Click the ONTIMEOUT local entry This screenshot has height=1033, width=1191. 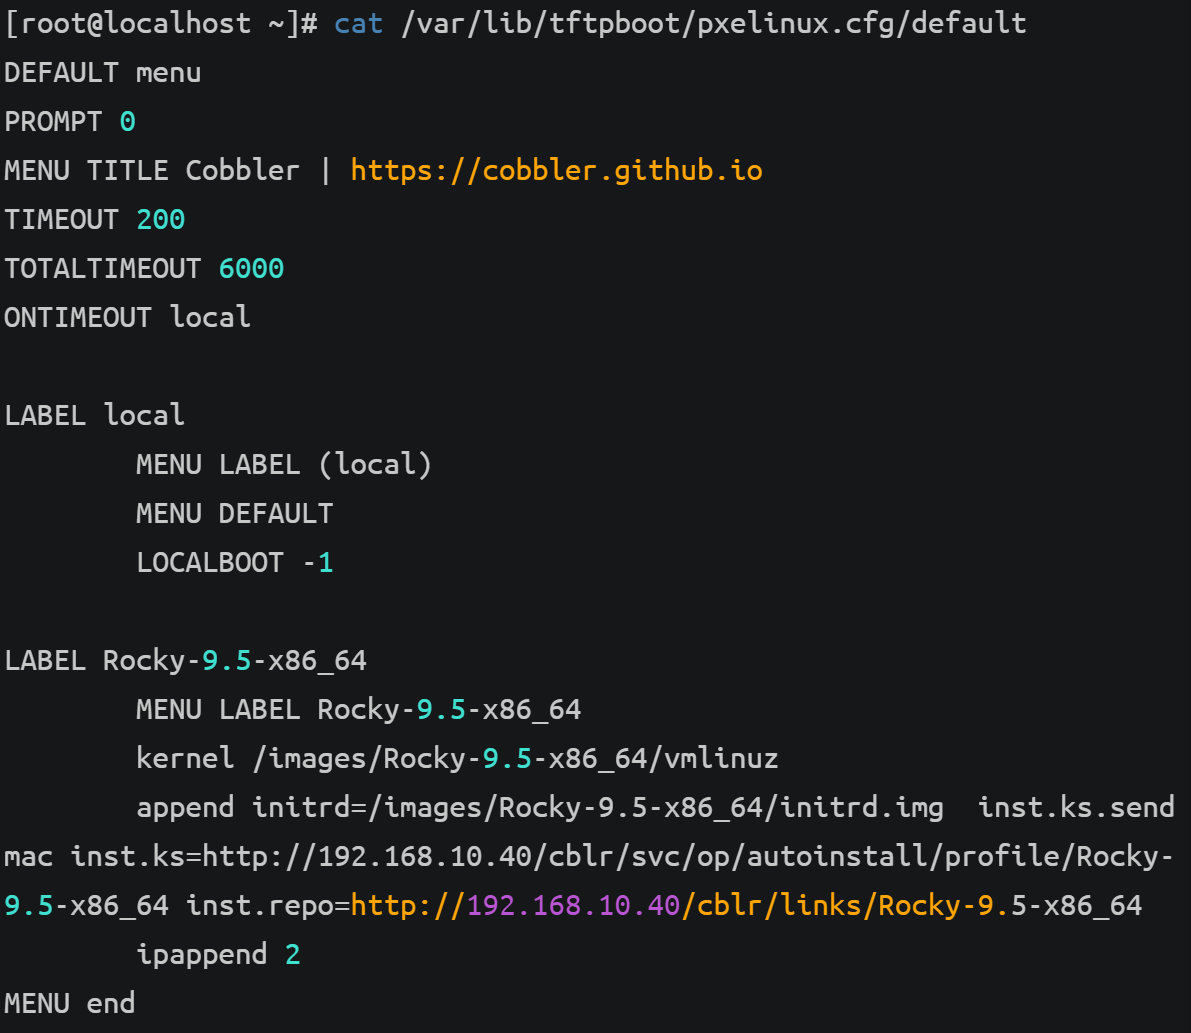(x=125, y=317)
